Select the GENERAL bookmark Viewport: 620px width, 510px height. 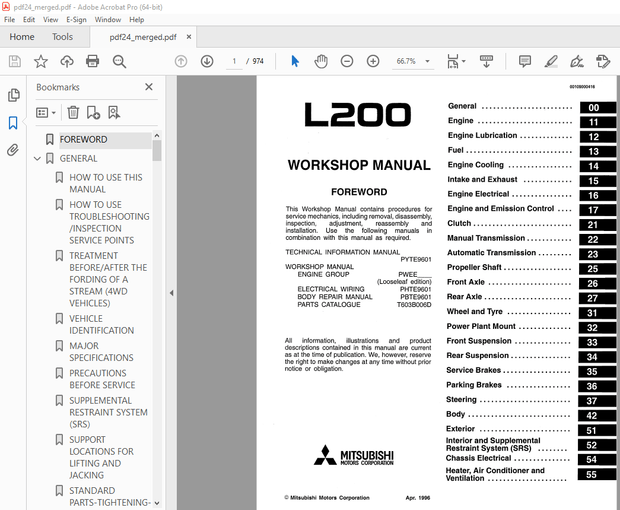click(78, 159)
